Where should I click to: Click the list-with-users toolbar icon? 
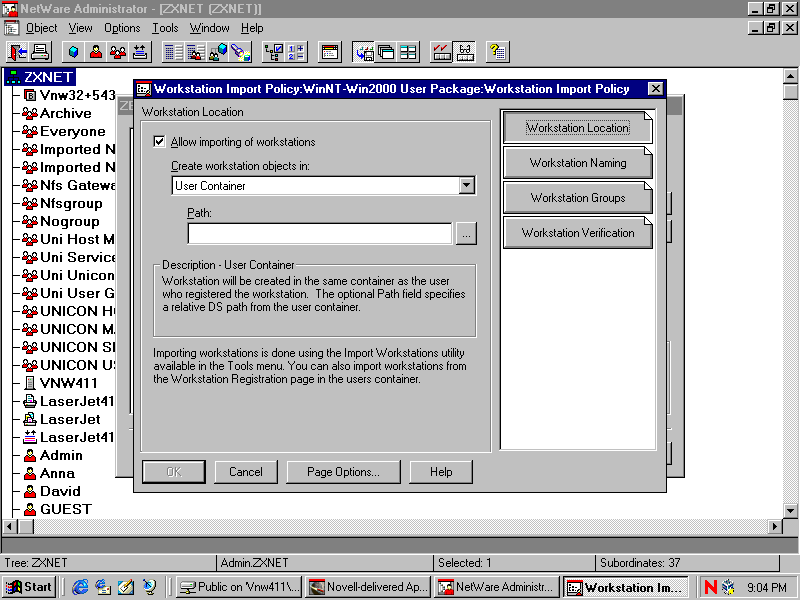pyautogui.click(x=195, y=52)
